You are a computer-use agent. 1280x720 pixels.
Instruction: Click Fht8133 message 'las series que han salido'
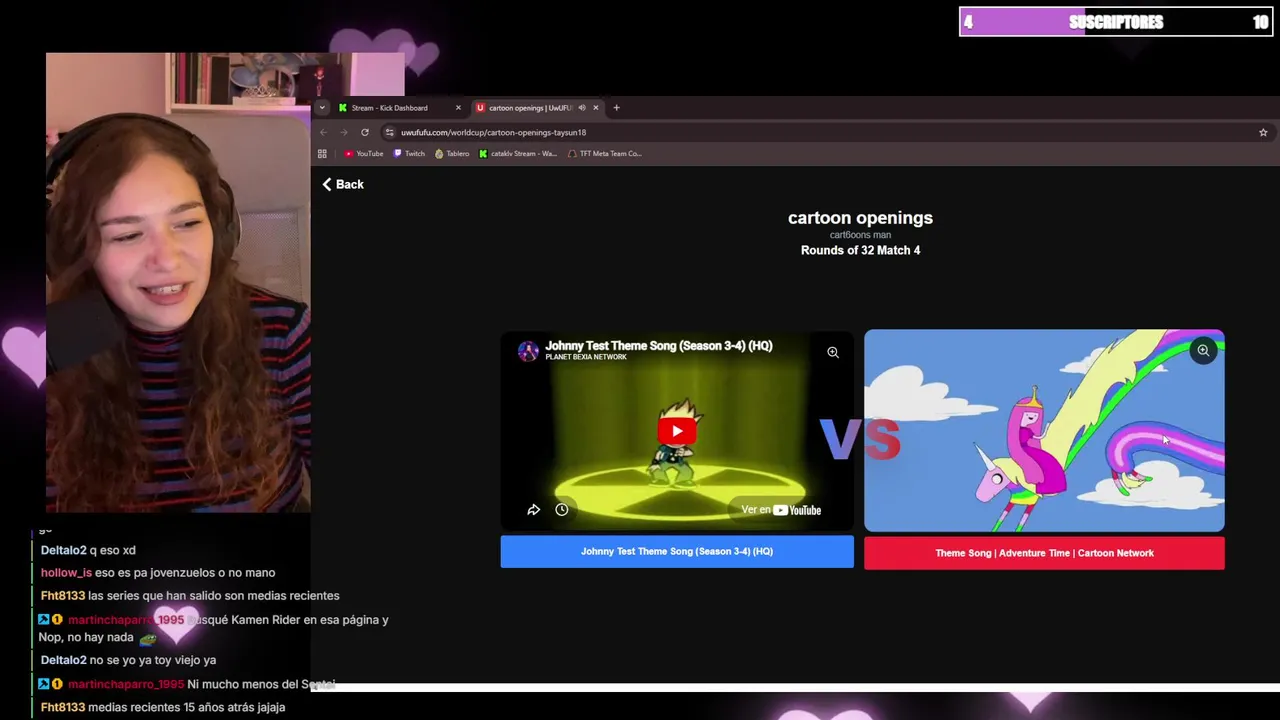click(190, 596)
